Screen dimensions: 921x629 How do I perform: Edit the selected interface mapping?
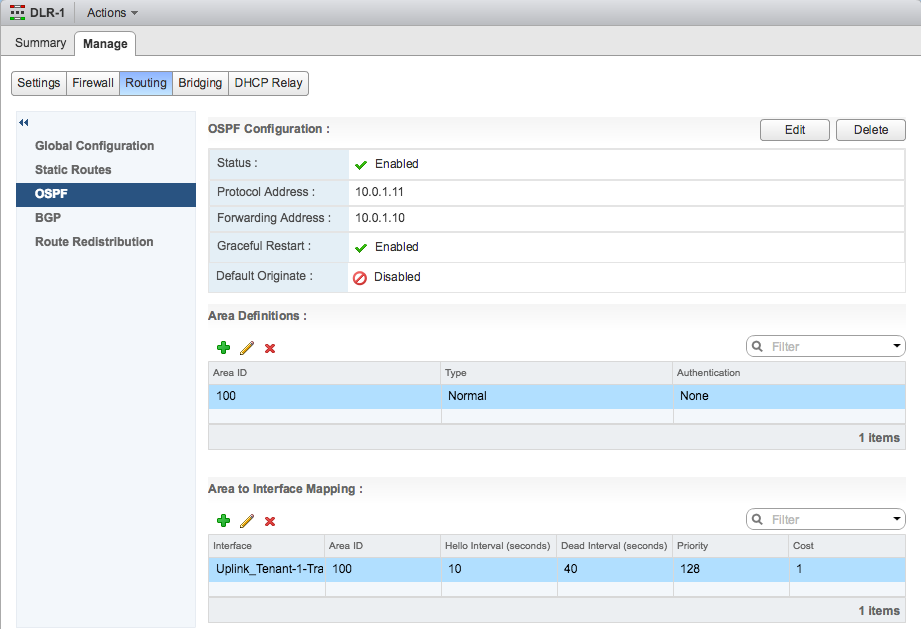247,520
